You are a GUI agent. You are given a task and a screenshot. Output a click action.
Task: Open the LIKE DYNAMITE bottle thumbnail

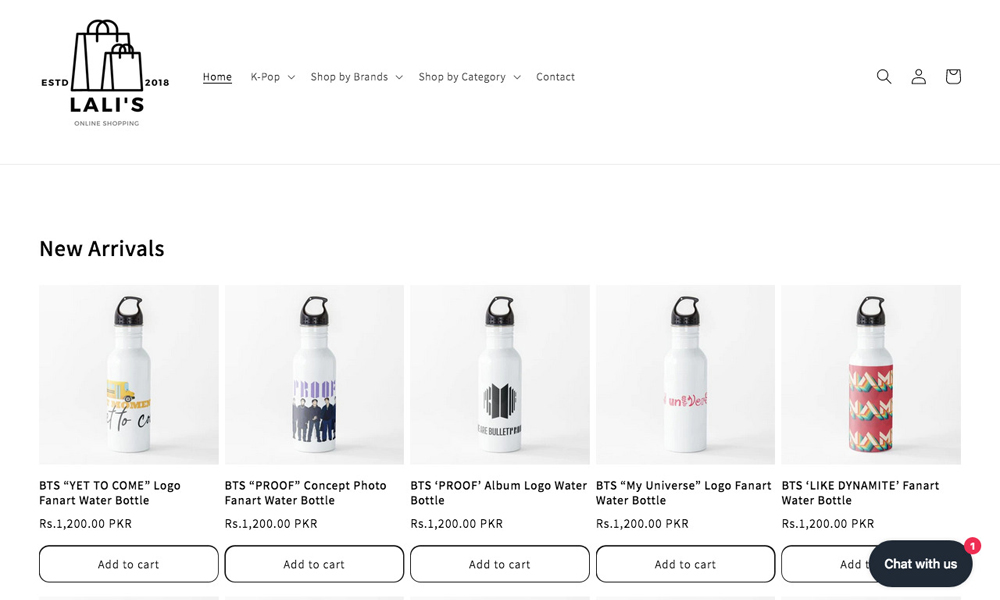[x=871, y=375]
